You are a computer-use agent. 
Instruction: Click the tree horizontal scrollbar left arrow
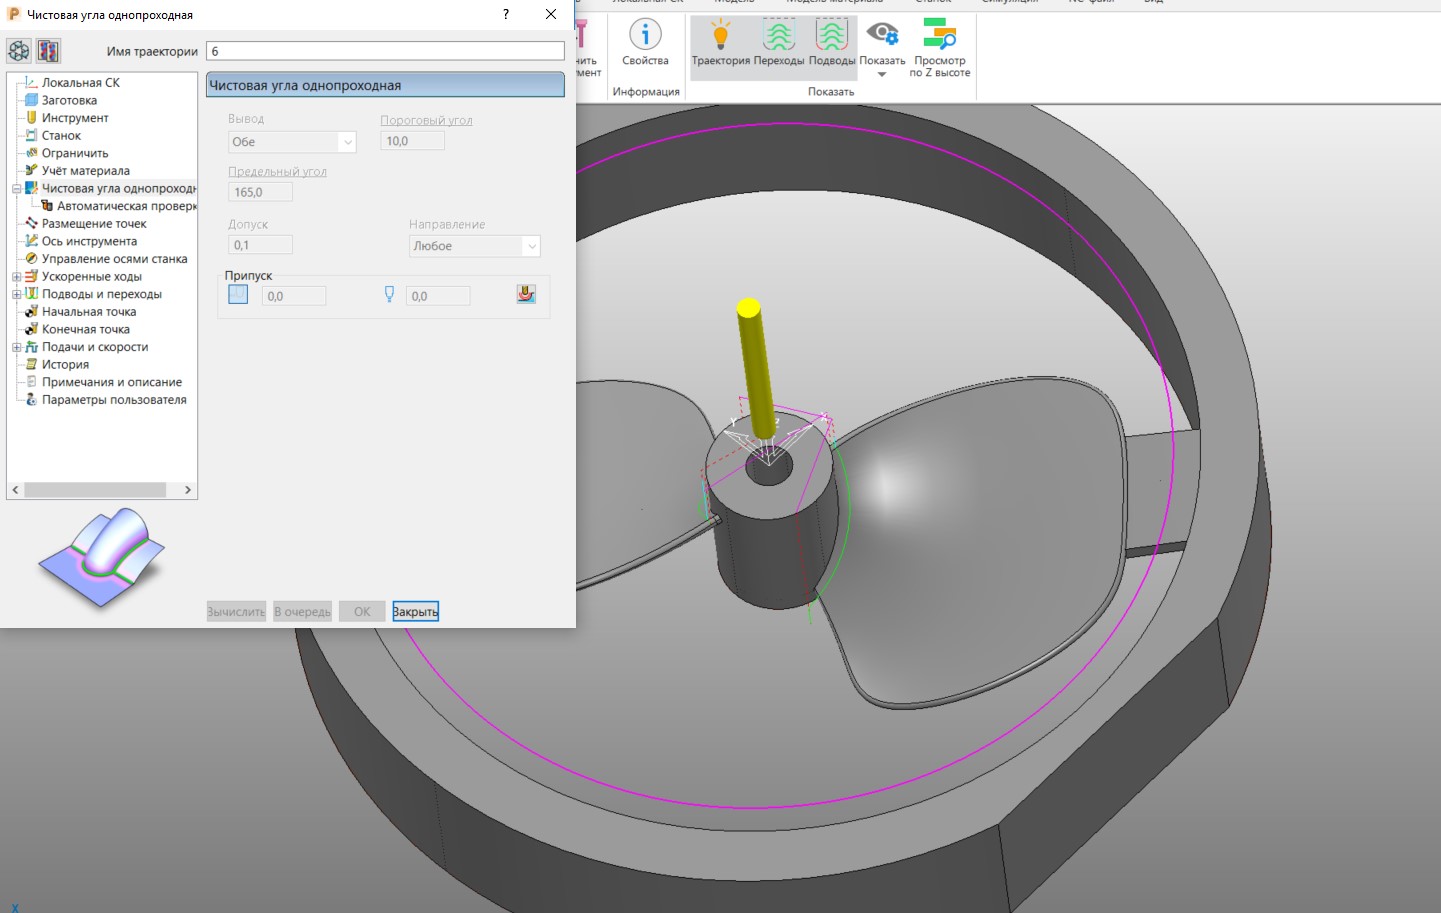coord(15,490)
